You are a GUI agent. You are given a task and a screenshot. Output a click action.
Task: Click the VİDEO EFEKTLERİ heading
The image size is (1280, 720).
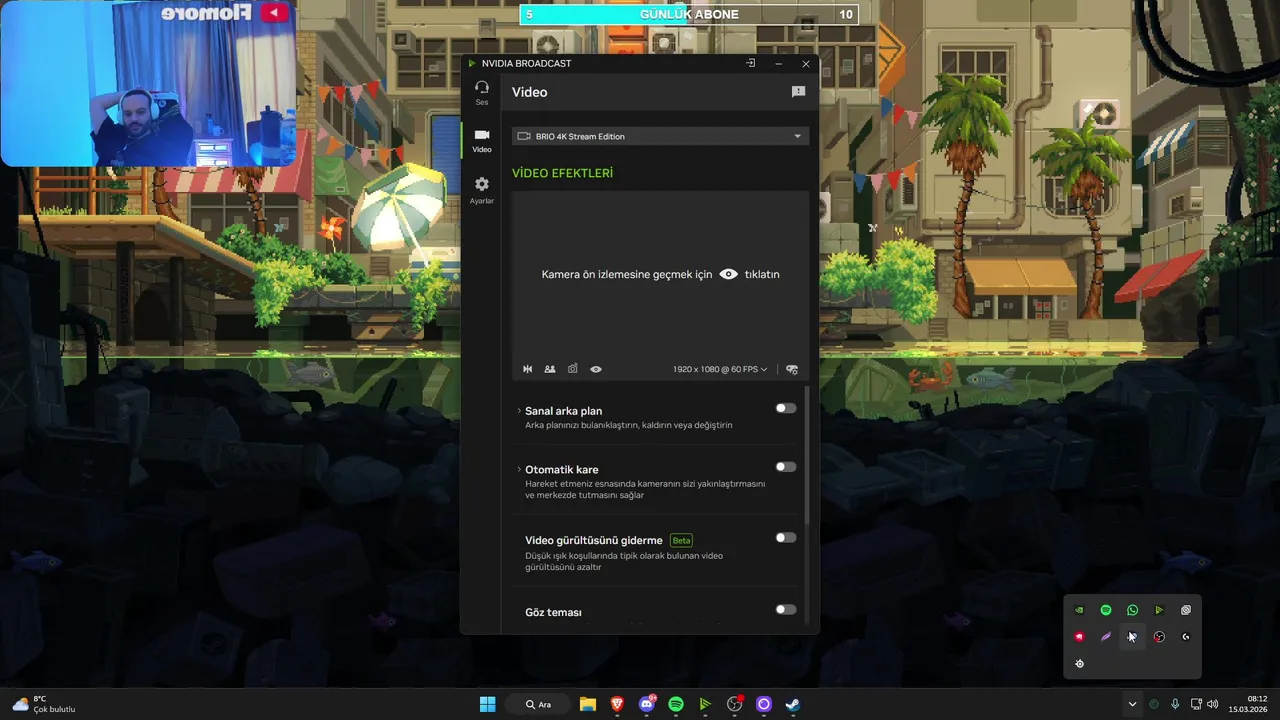pos(562,173)
